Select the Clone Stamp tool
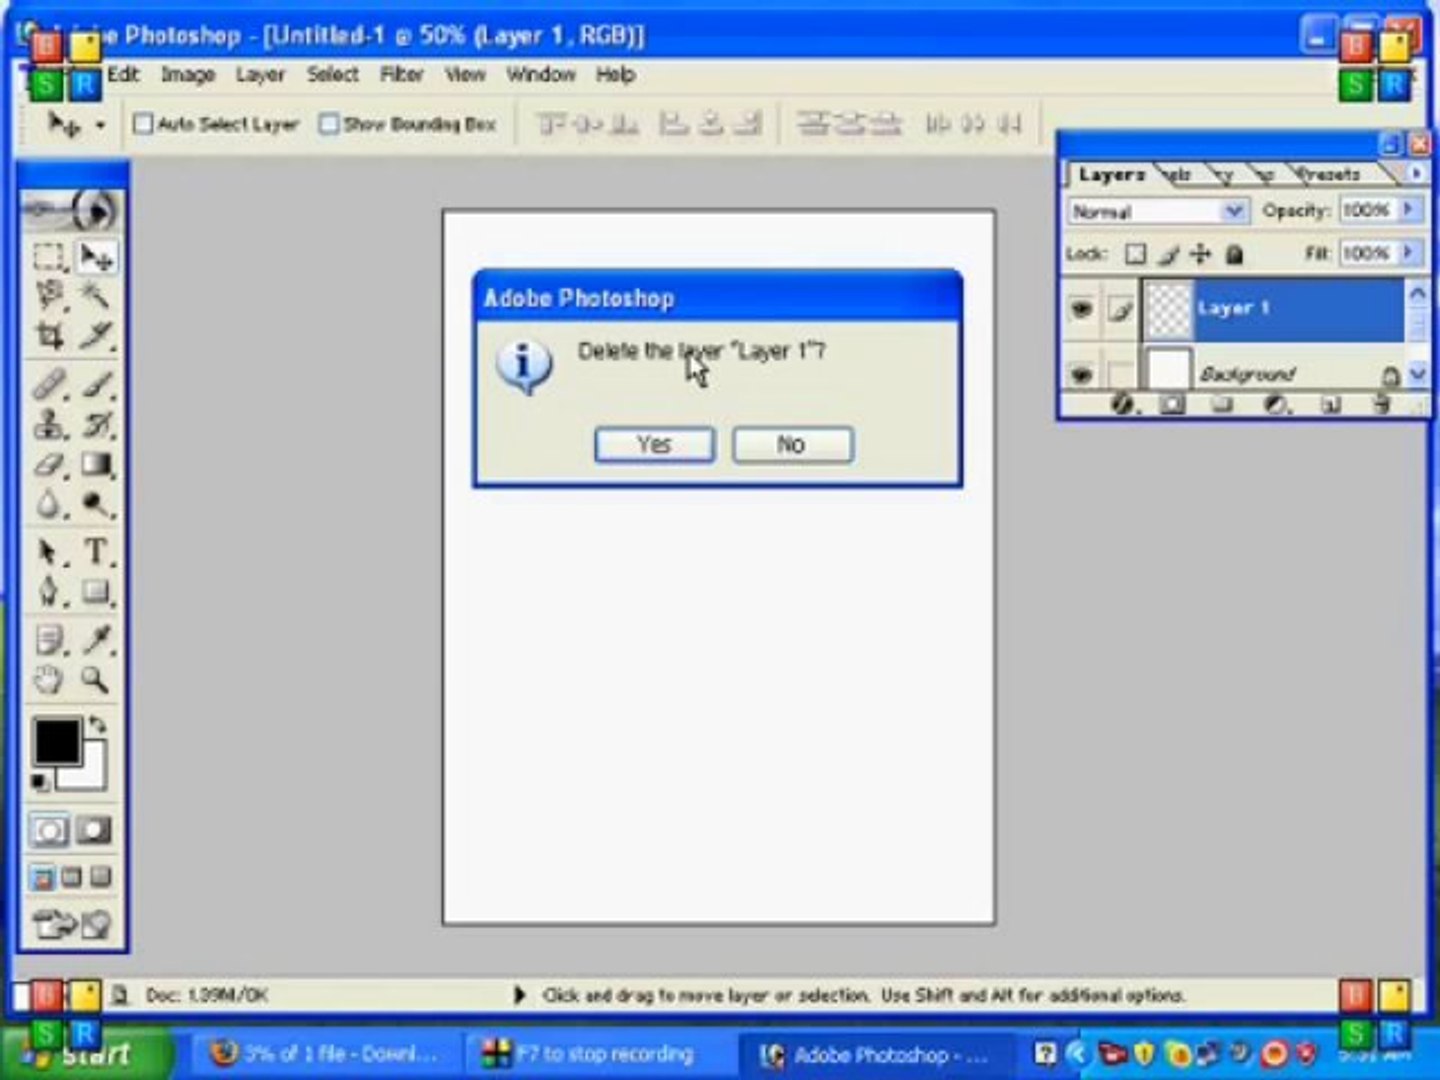This screenshot has height=1080, width=1440. pos(49,425)
